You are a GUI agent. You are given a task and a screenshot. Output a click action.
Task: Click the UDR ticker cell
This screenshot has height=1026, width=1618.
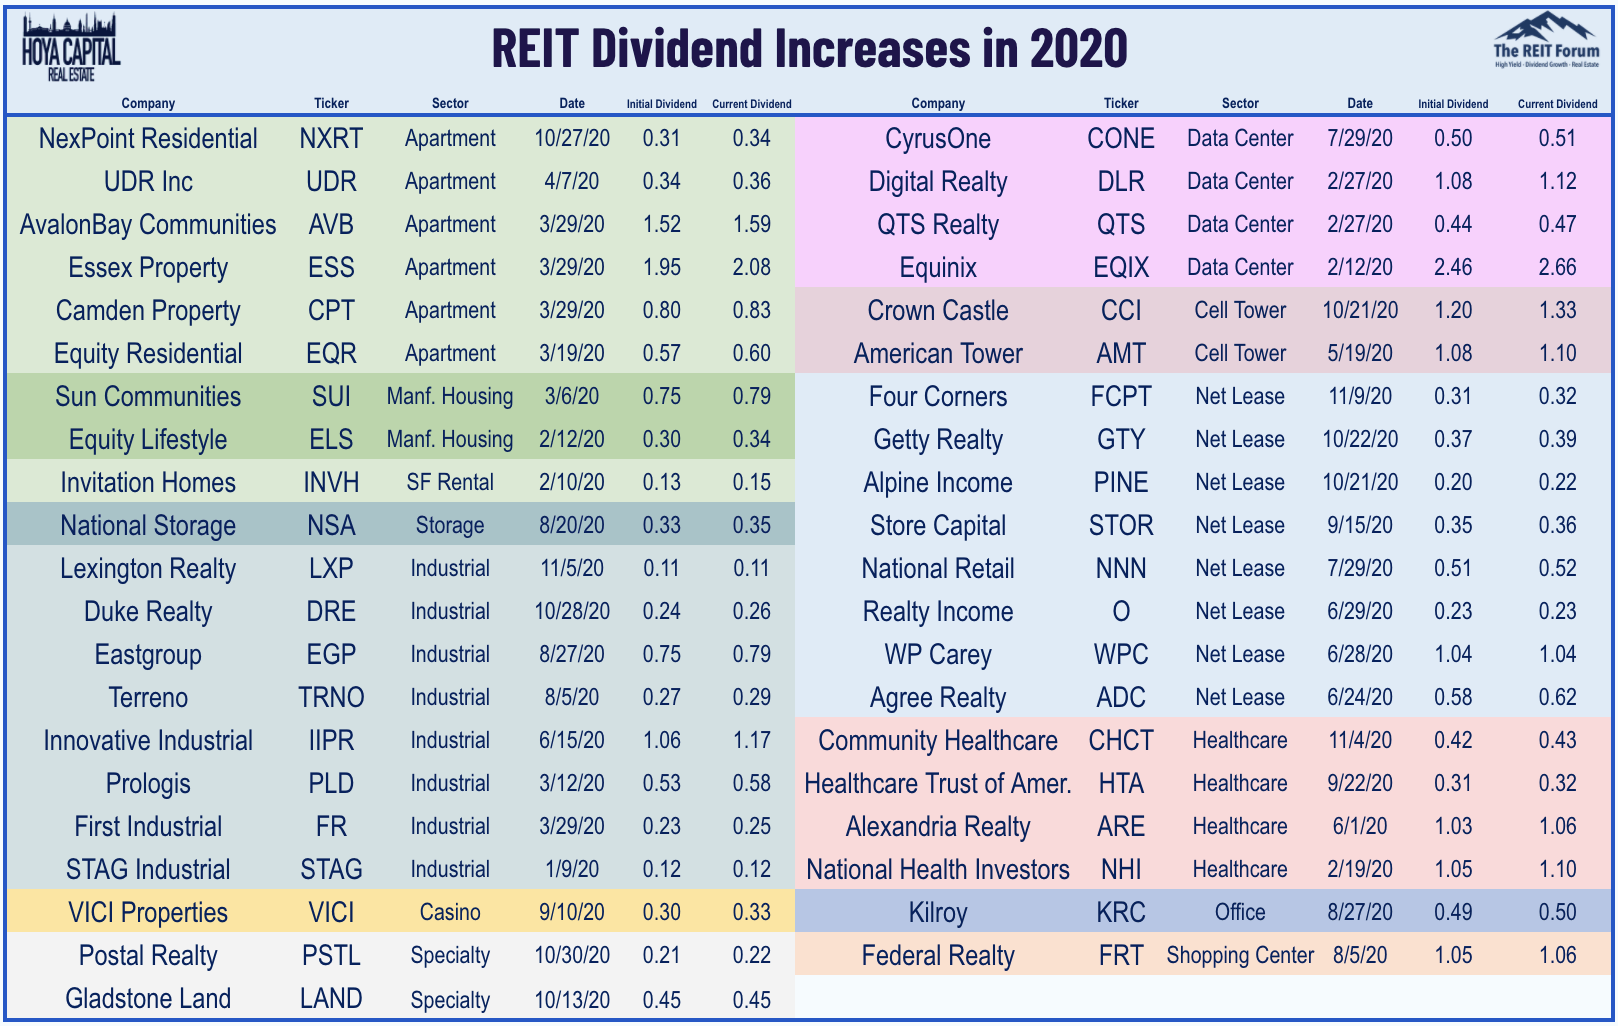(331, 182)
